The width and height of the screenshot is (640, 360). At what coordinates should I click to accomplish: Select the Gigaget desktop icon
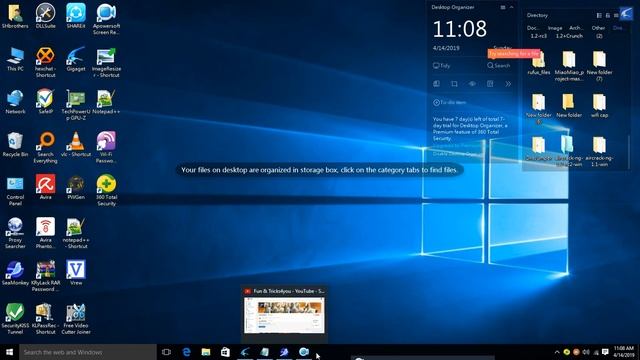76,60
